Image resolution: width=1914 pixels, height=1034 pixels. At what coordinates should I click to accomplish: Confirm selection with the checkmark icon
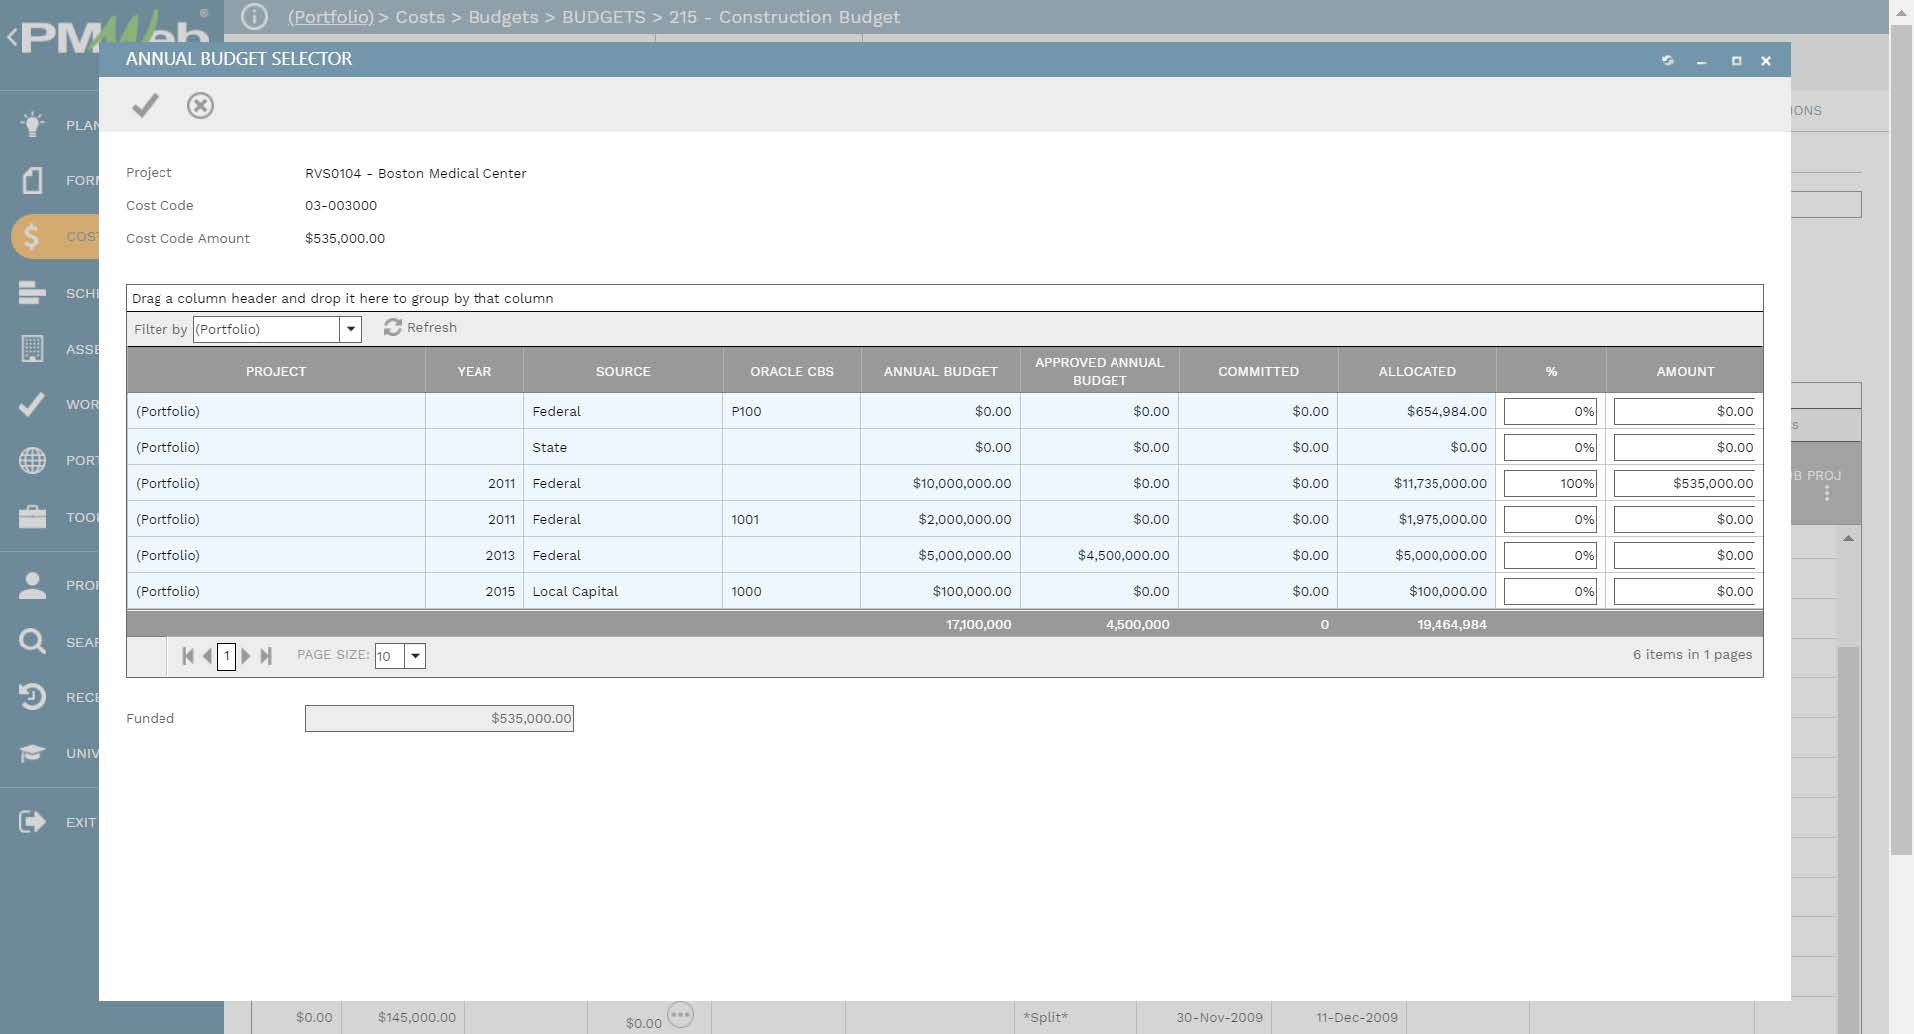point(145,105)
